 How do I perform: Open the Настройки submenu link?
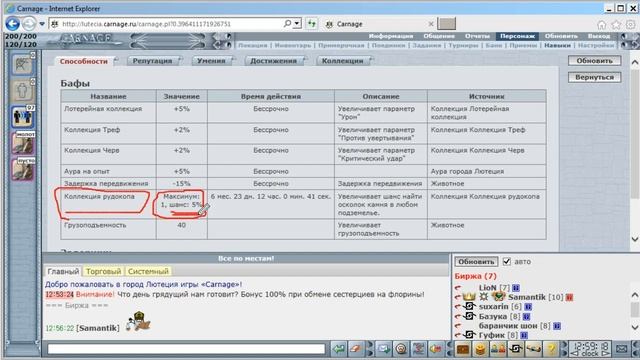tap(596, 45)
